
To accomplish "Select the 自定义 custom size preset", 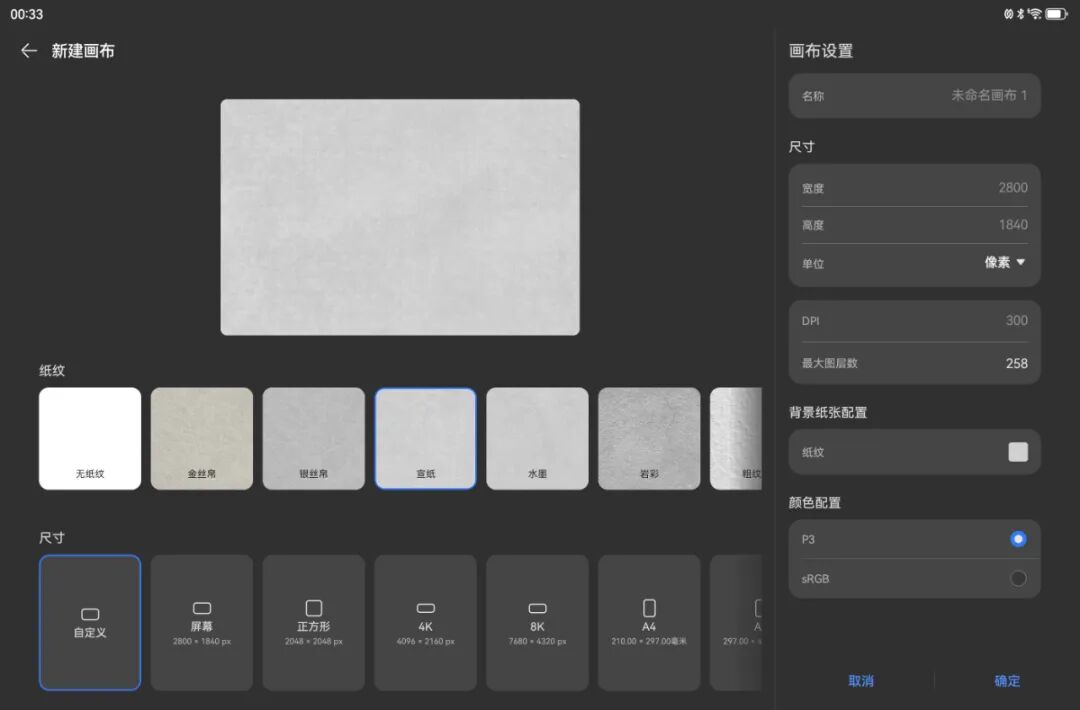I will click(90, 623).
